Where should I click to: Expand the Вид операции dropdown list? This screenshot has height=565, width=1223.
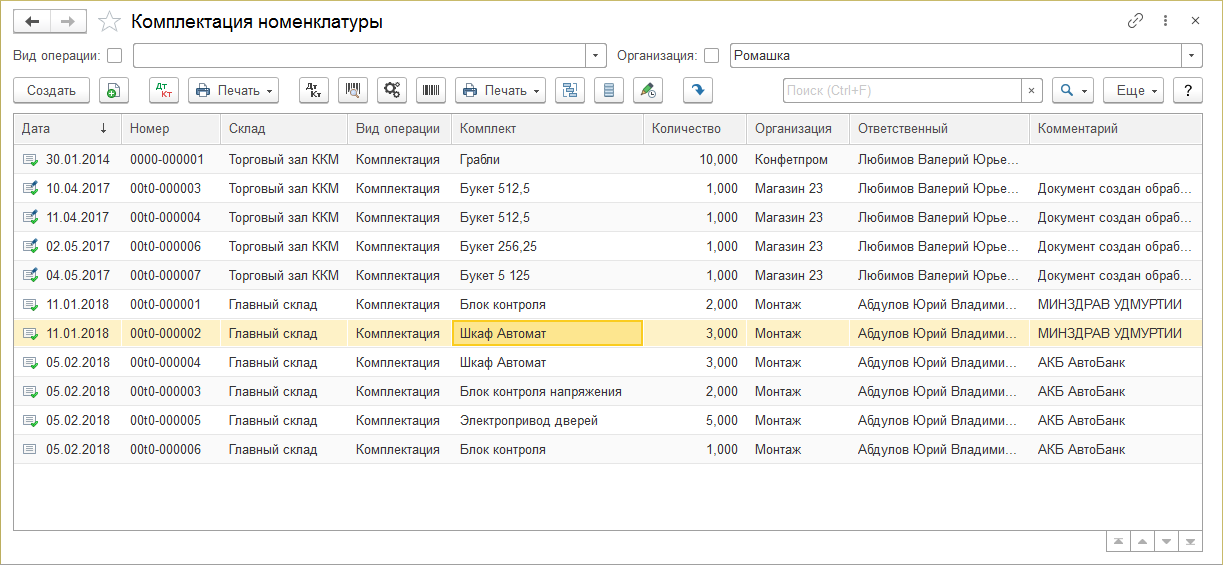[596, 56]
